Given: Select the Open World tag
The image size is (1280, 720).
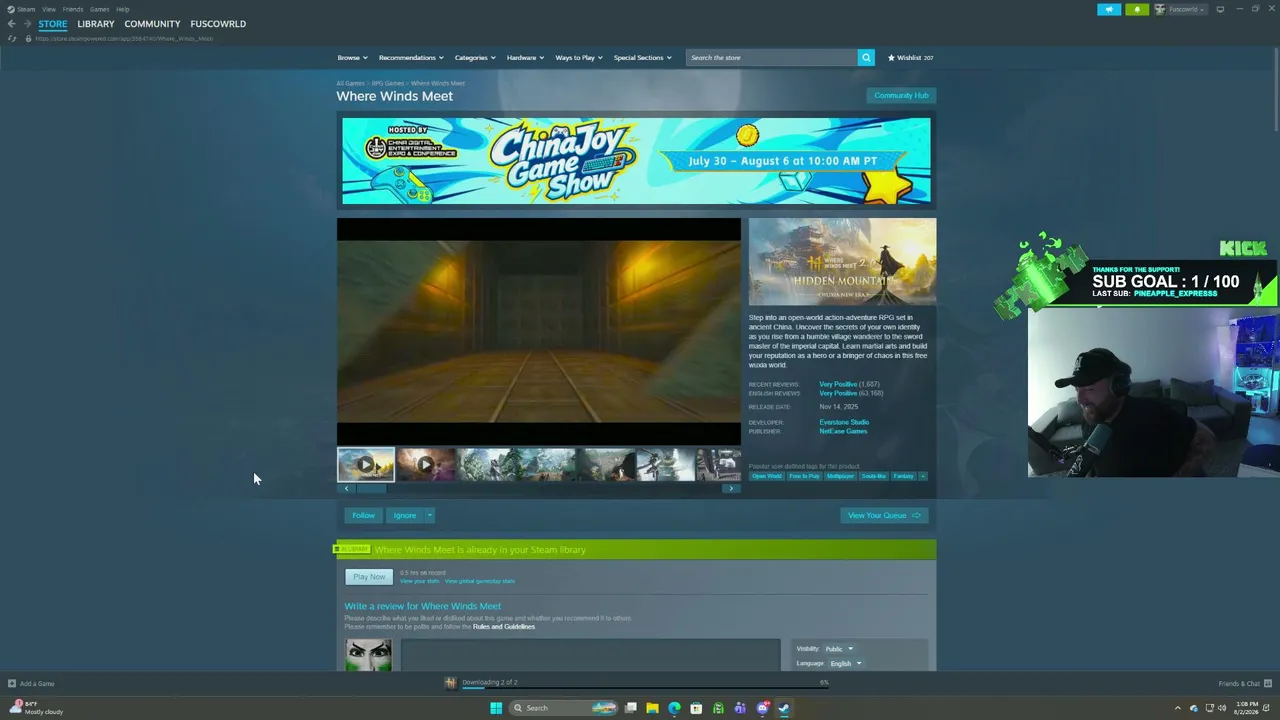Looking at the screenshot, I should [x=766, y=476].
